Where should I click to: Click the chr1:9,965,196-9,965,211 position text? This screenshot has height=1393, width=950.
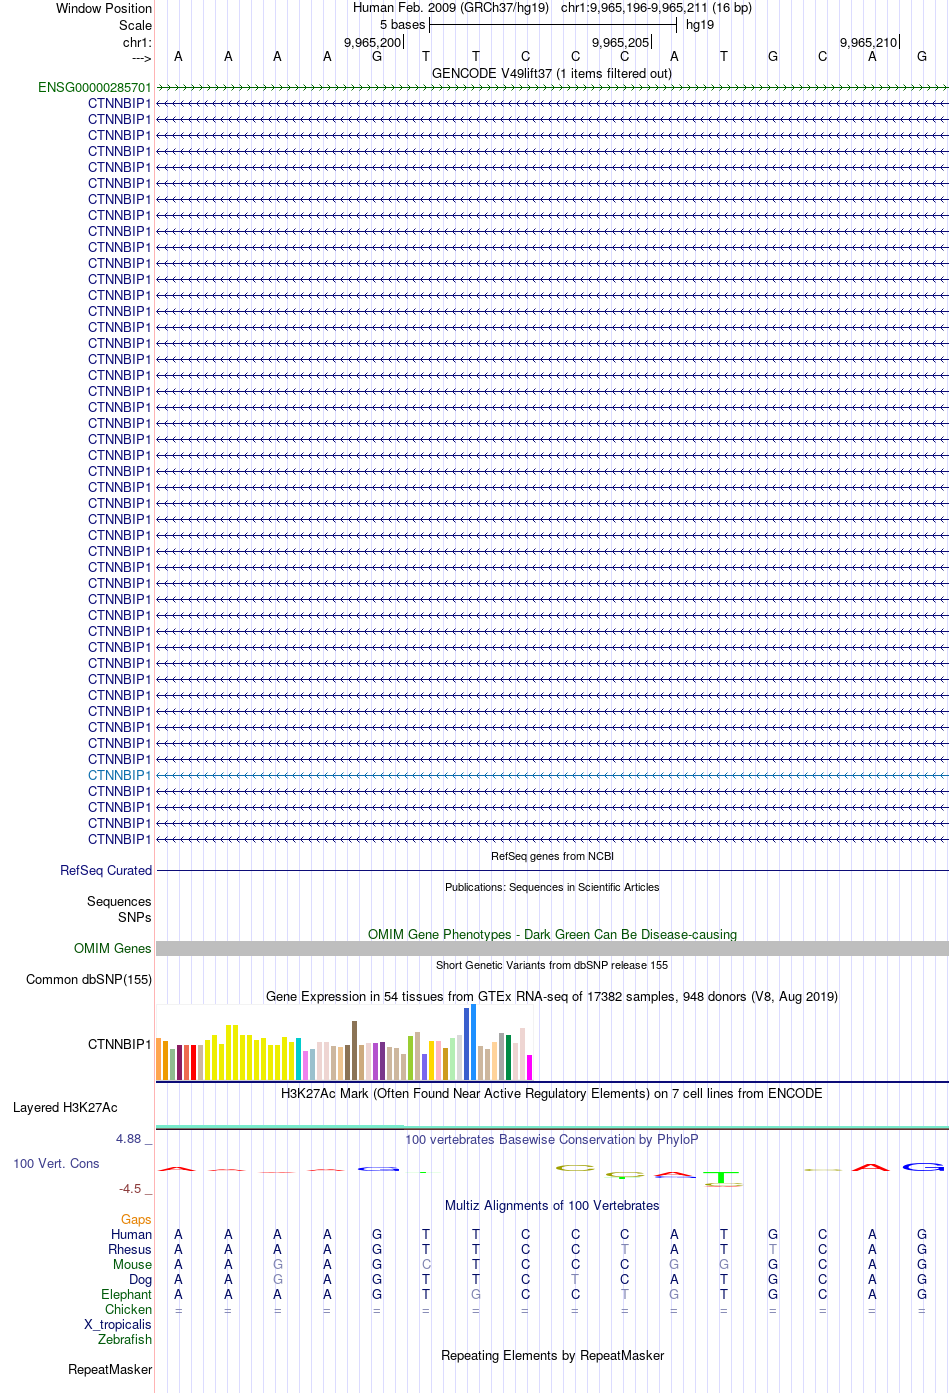click(x=656, y=8)
